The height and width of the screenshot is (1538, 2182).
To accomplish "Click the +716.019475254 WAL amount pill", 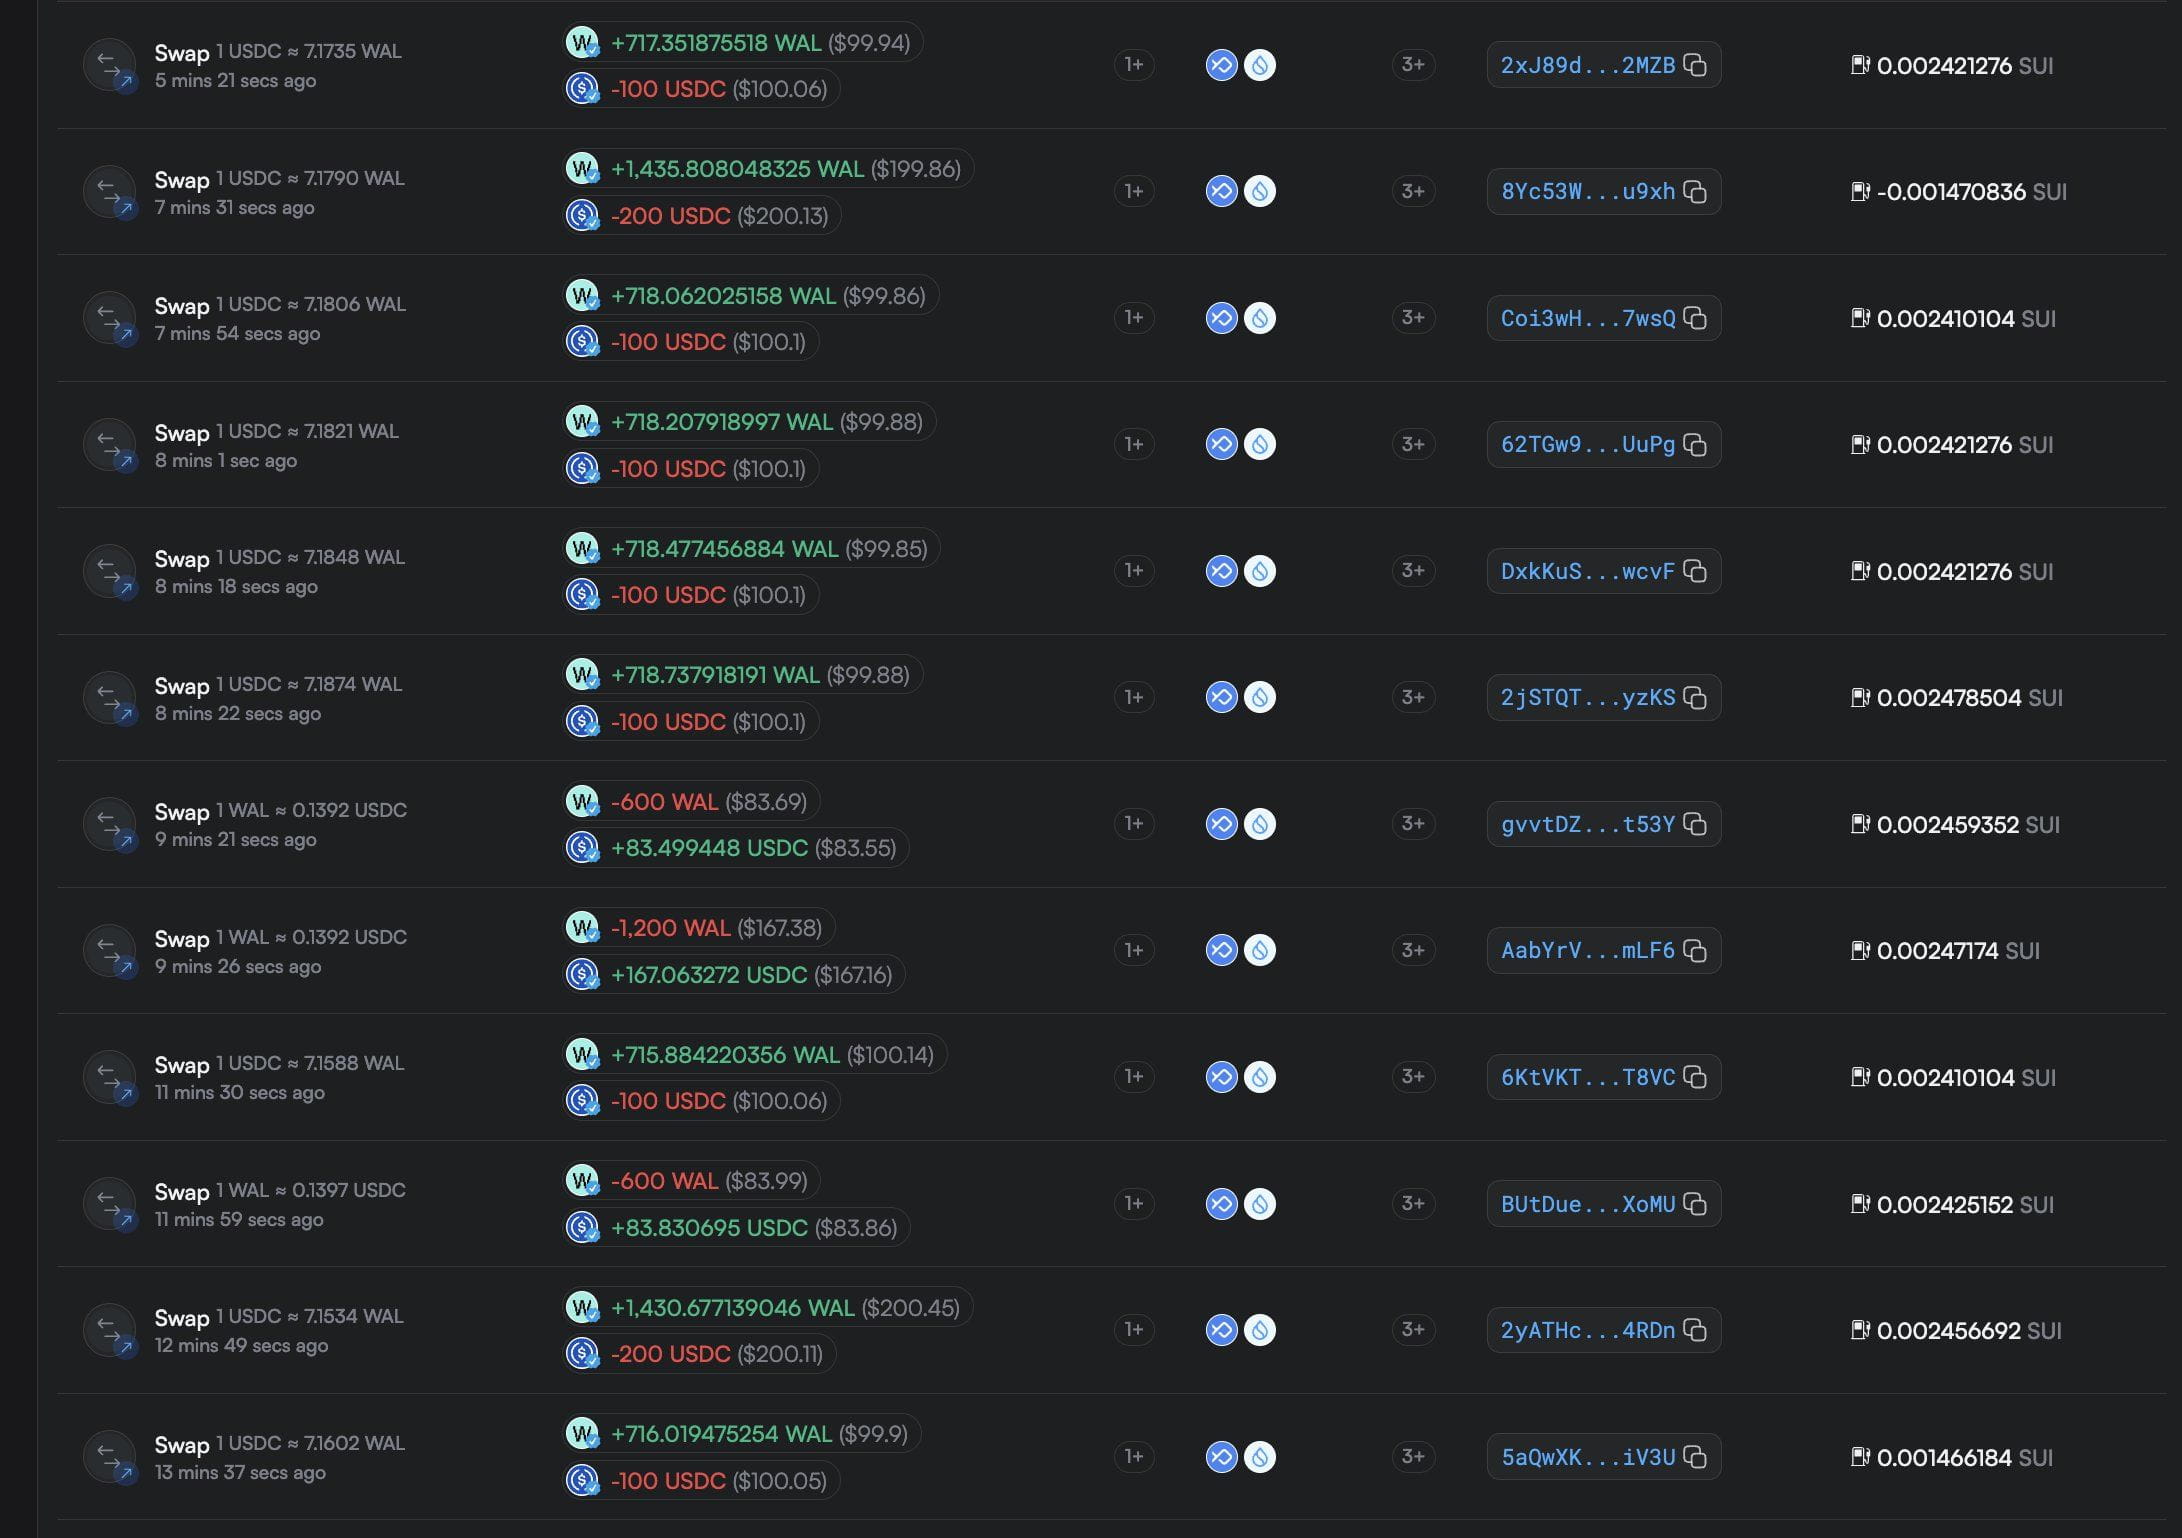I will (741, 1434).
